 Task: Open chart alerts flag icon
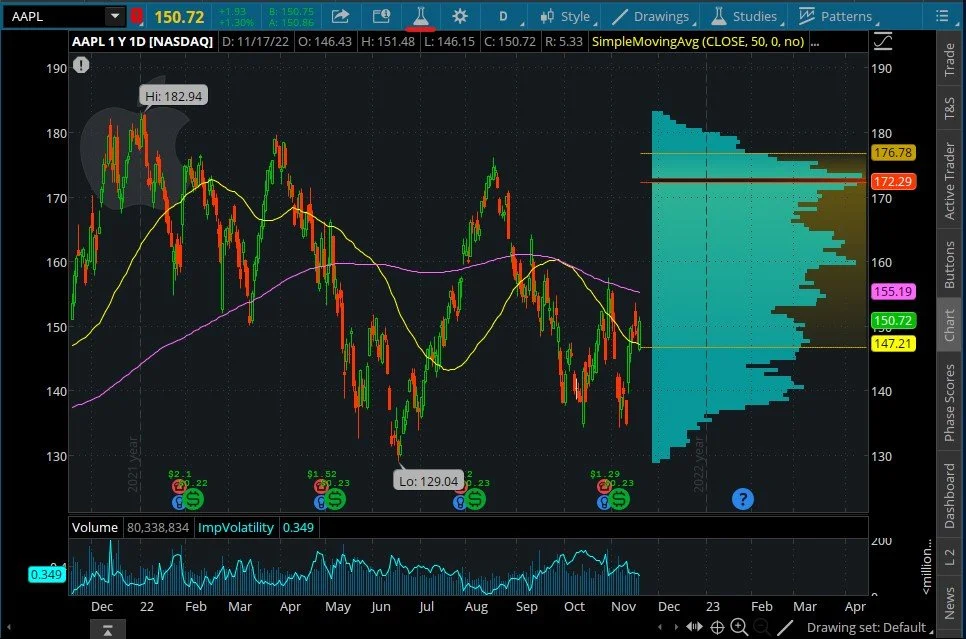click(x=381, y=16)
